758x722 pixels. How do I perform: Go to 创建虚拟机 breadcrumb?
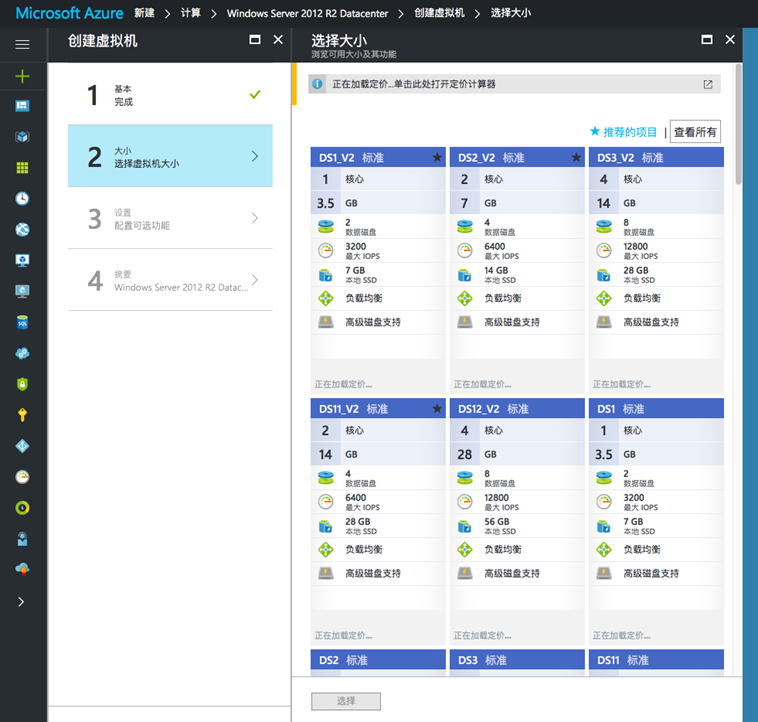[439, 13]
